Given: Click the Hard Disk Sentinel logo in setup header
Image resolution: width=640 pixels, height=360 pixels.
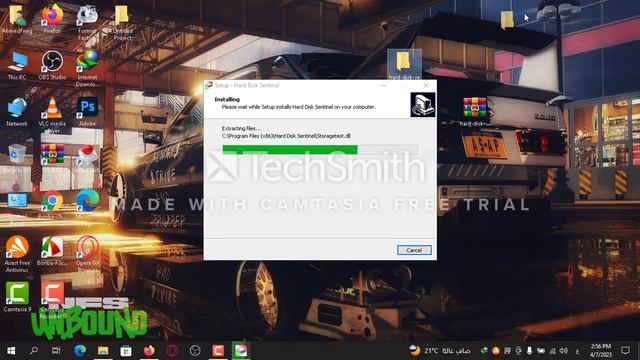Looking at the screenshot, I should pyautogui.click(x=422, y=104).
